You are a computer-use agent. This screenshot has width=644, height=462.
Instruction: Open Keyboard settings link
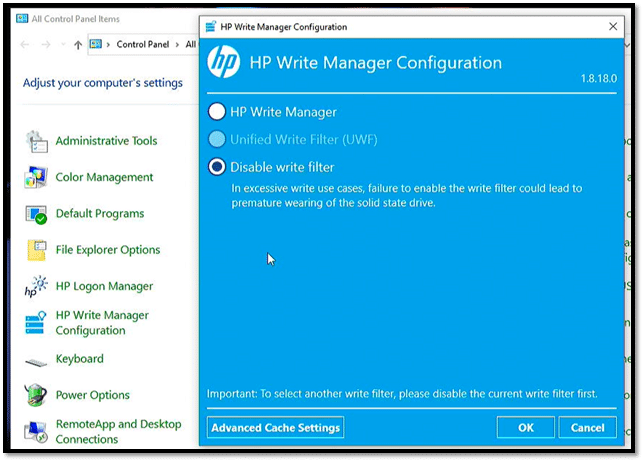tap(80, 359)
